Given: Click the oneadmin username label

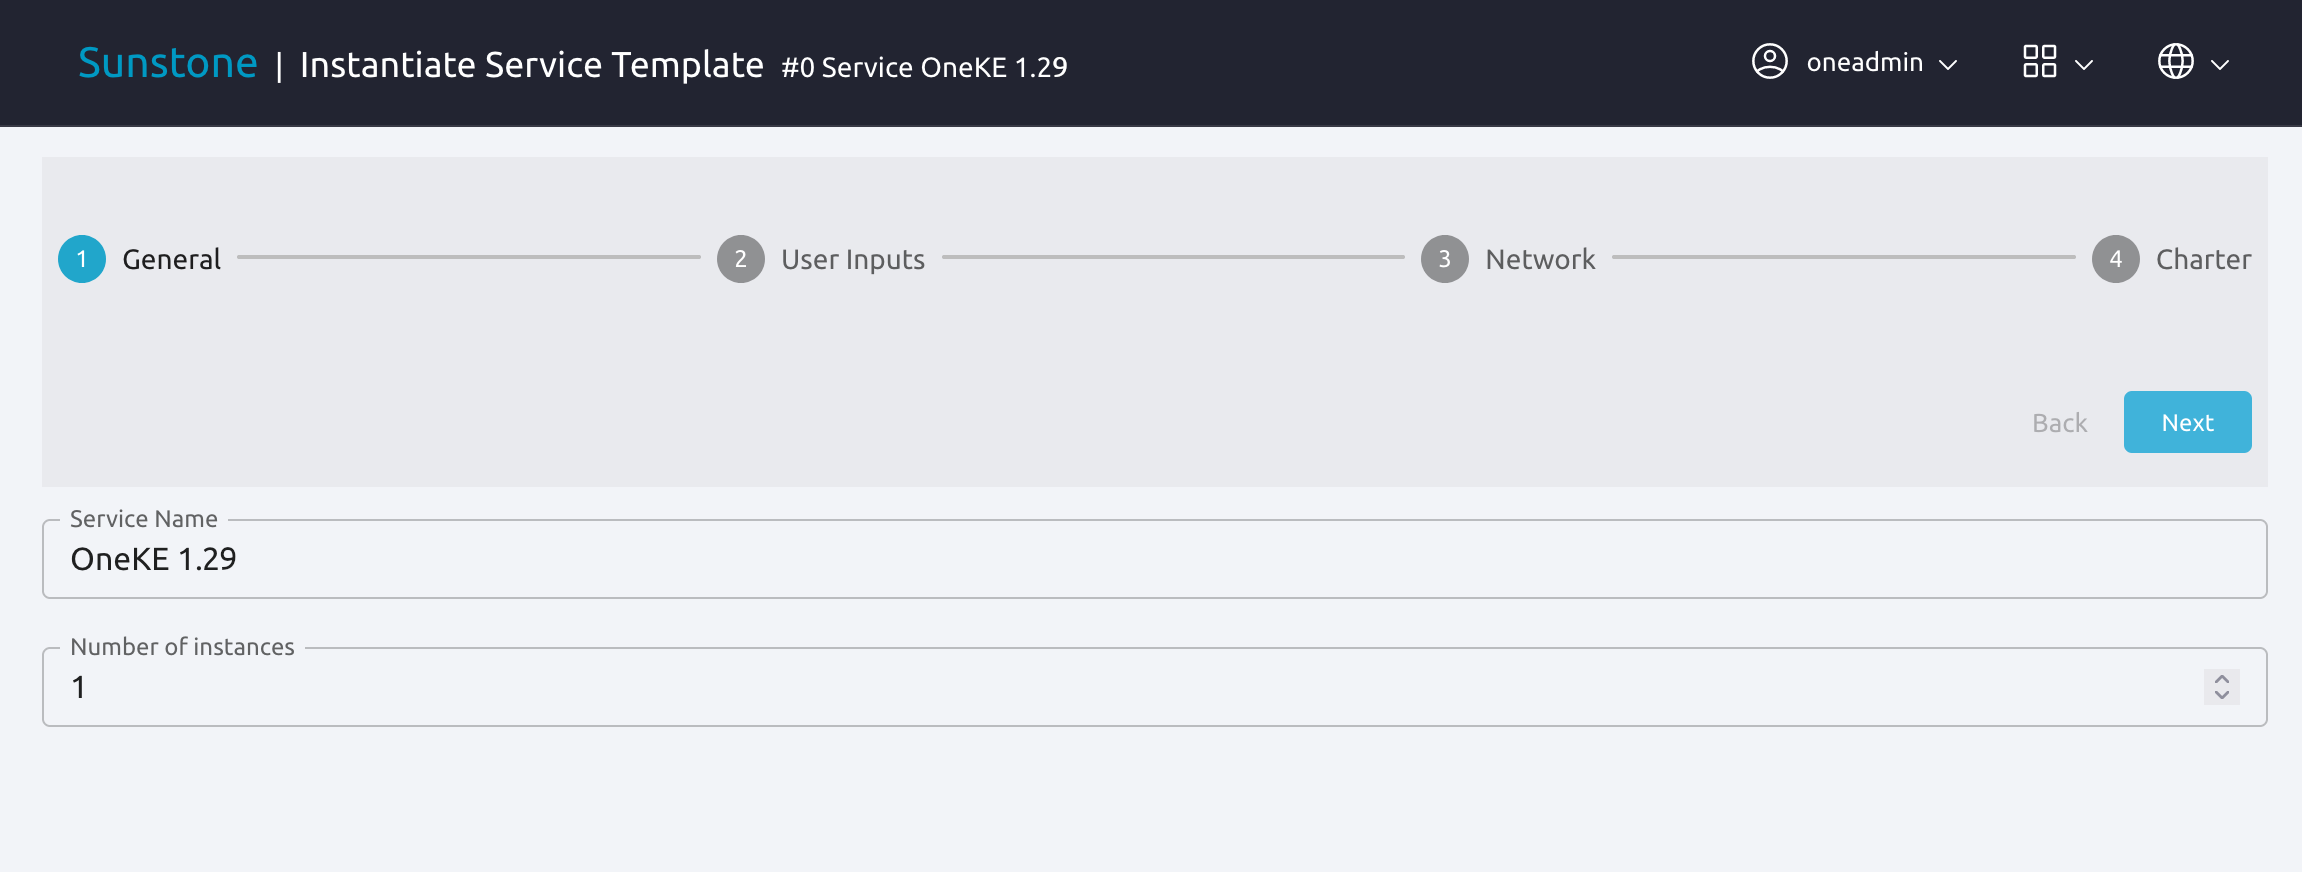Looking at the screenshot, I should (x=1865, y=62).
